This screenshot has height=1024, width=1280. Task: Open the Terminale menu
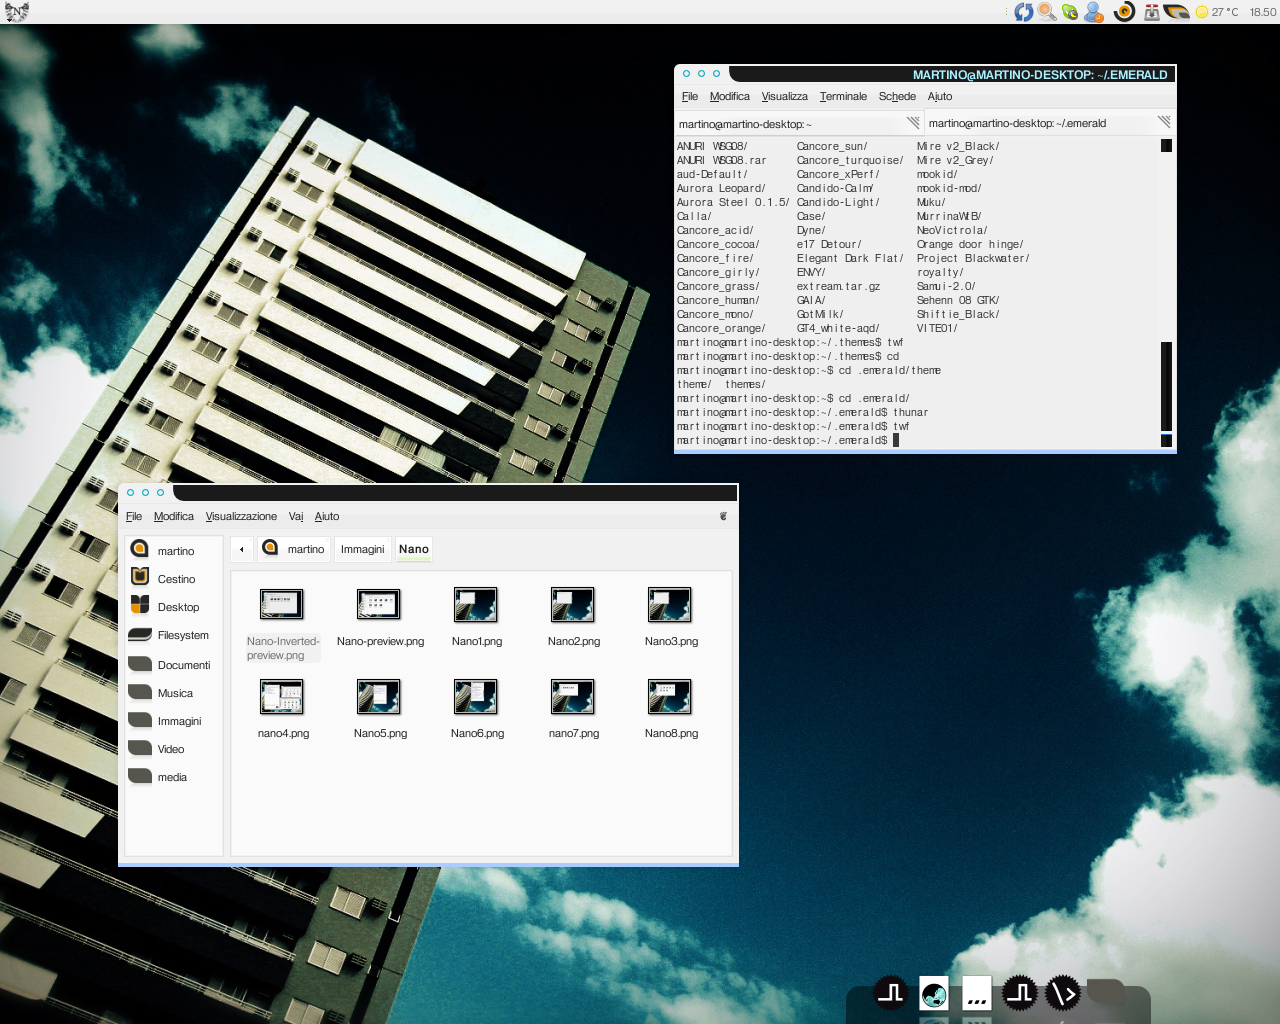[843, 96]
